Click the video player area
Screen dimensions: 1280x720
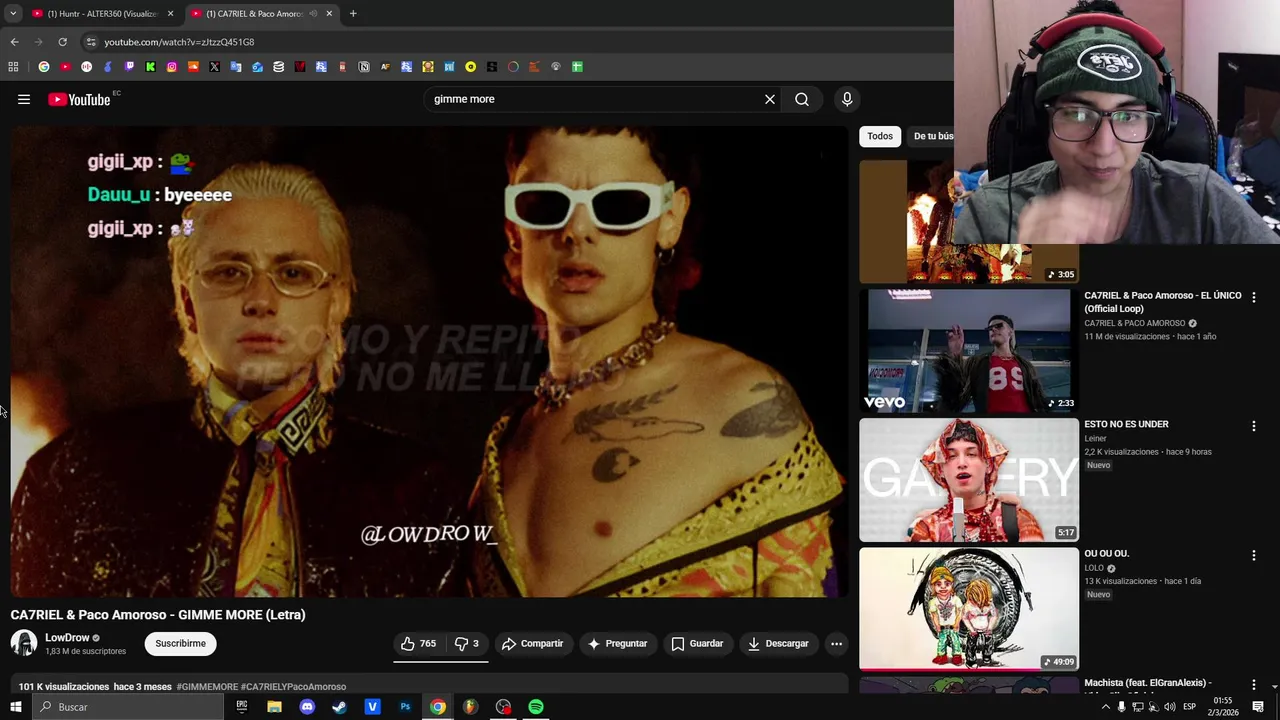(x=429, y=360)
